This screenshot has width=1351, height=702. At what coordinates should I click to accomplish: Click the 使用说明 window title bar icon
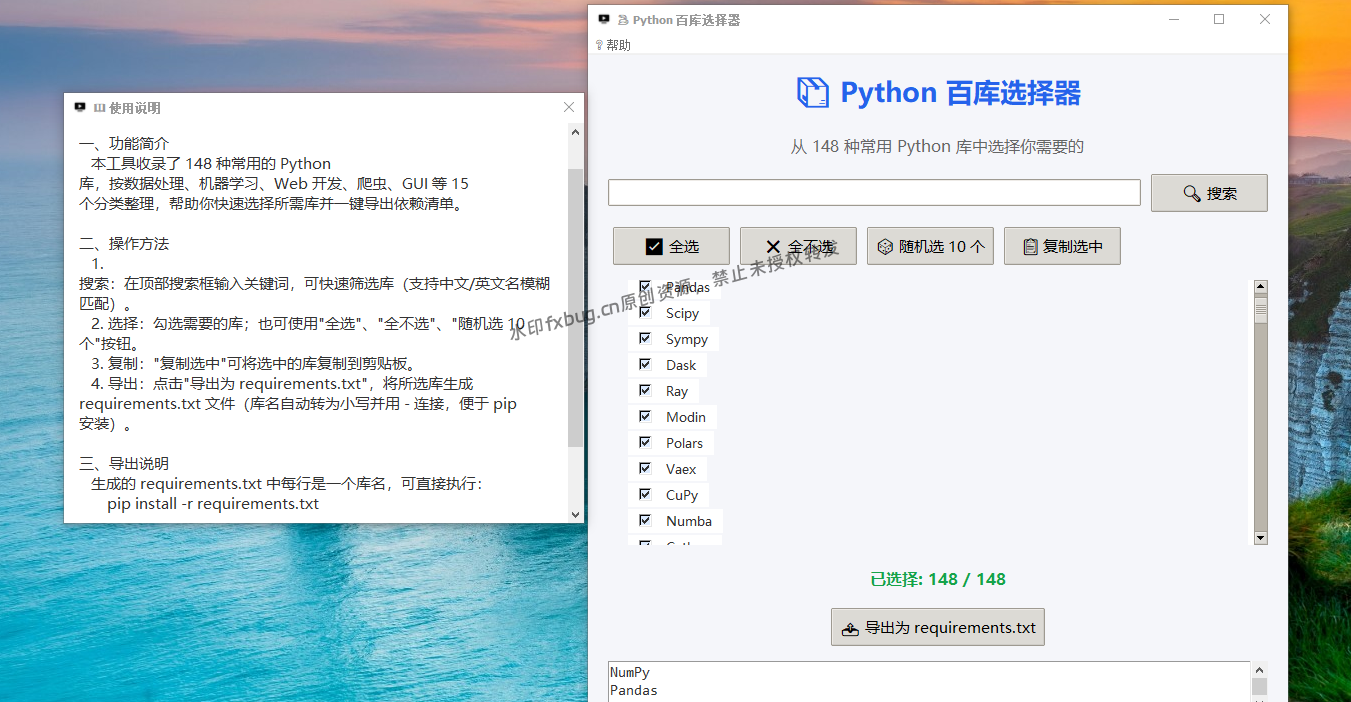tap(80, 107)
